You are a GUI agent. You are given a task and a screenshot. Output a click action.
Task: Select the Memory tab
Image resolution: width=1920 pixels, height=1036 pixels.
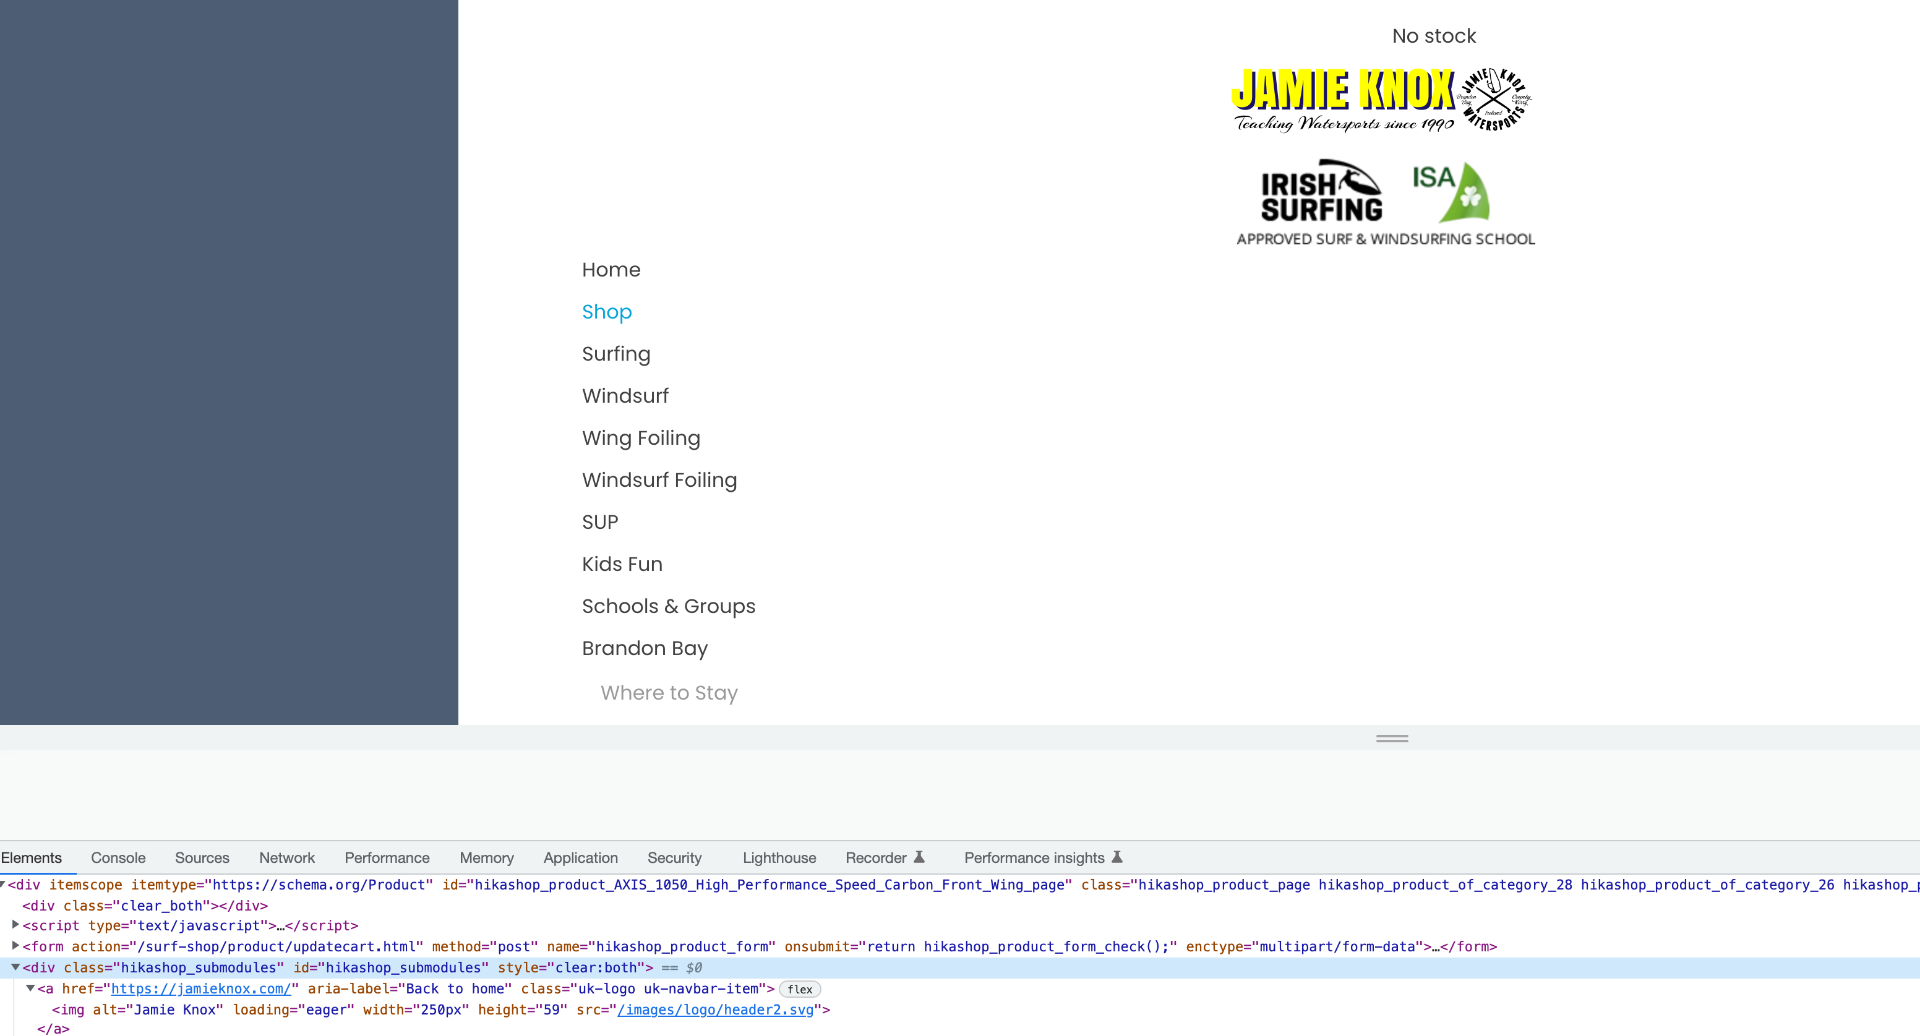(487, 858)
